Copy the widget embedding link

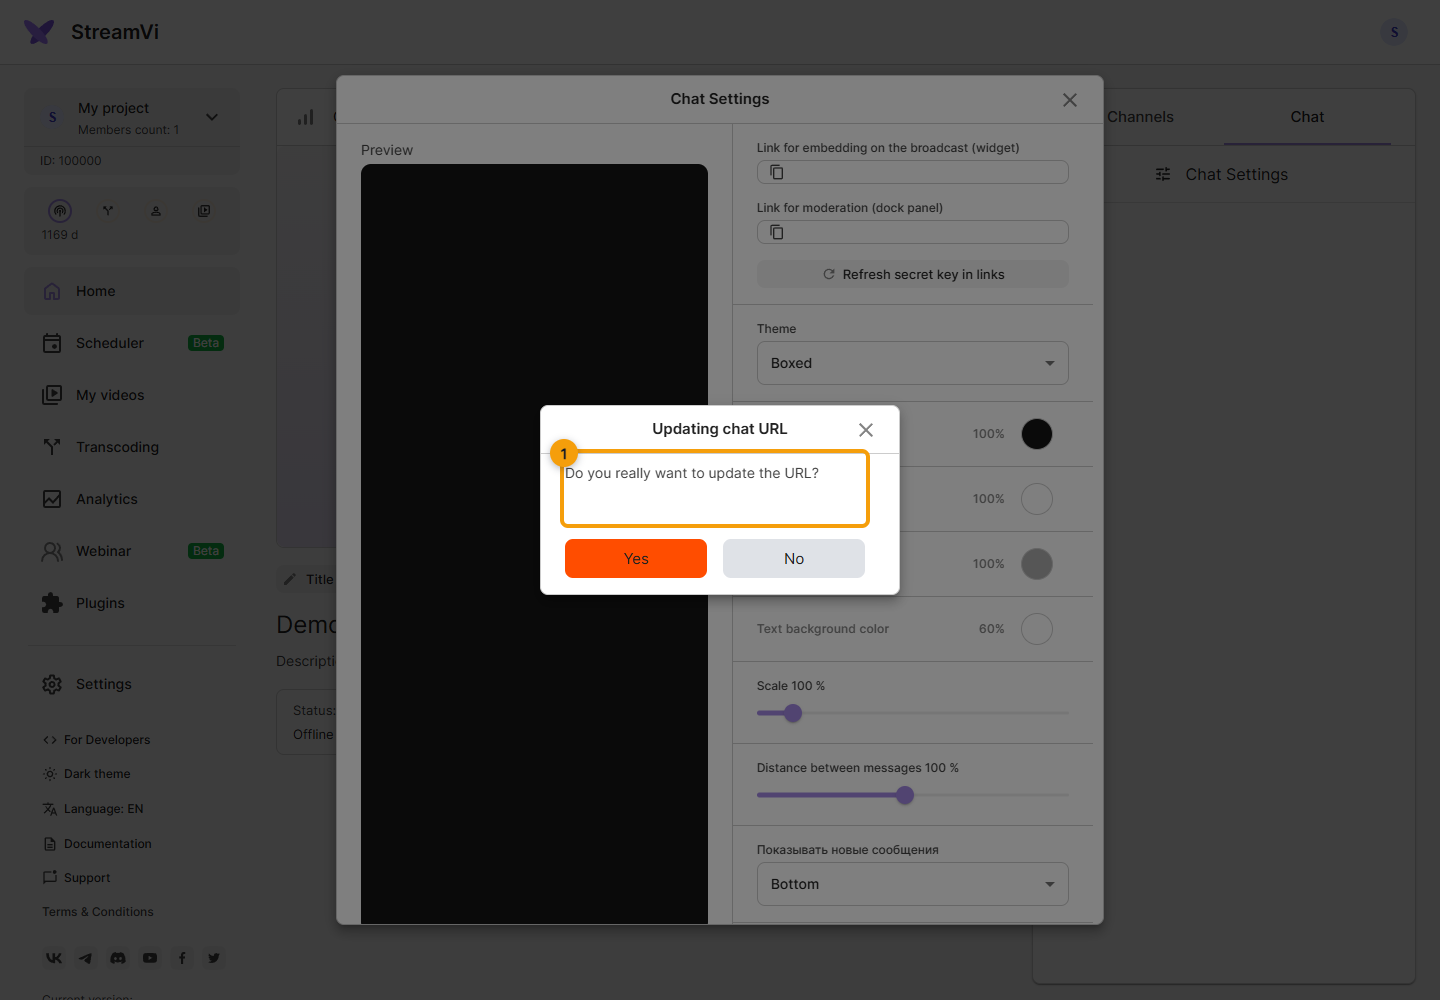[776, 172]
